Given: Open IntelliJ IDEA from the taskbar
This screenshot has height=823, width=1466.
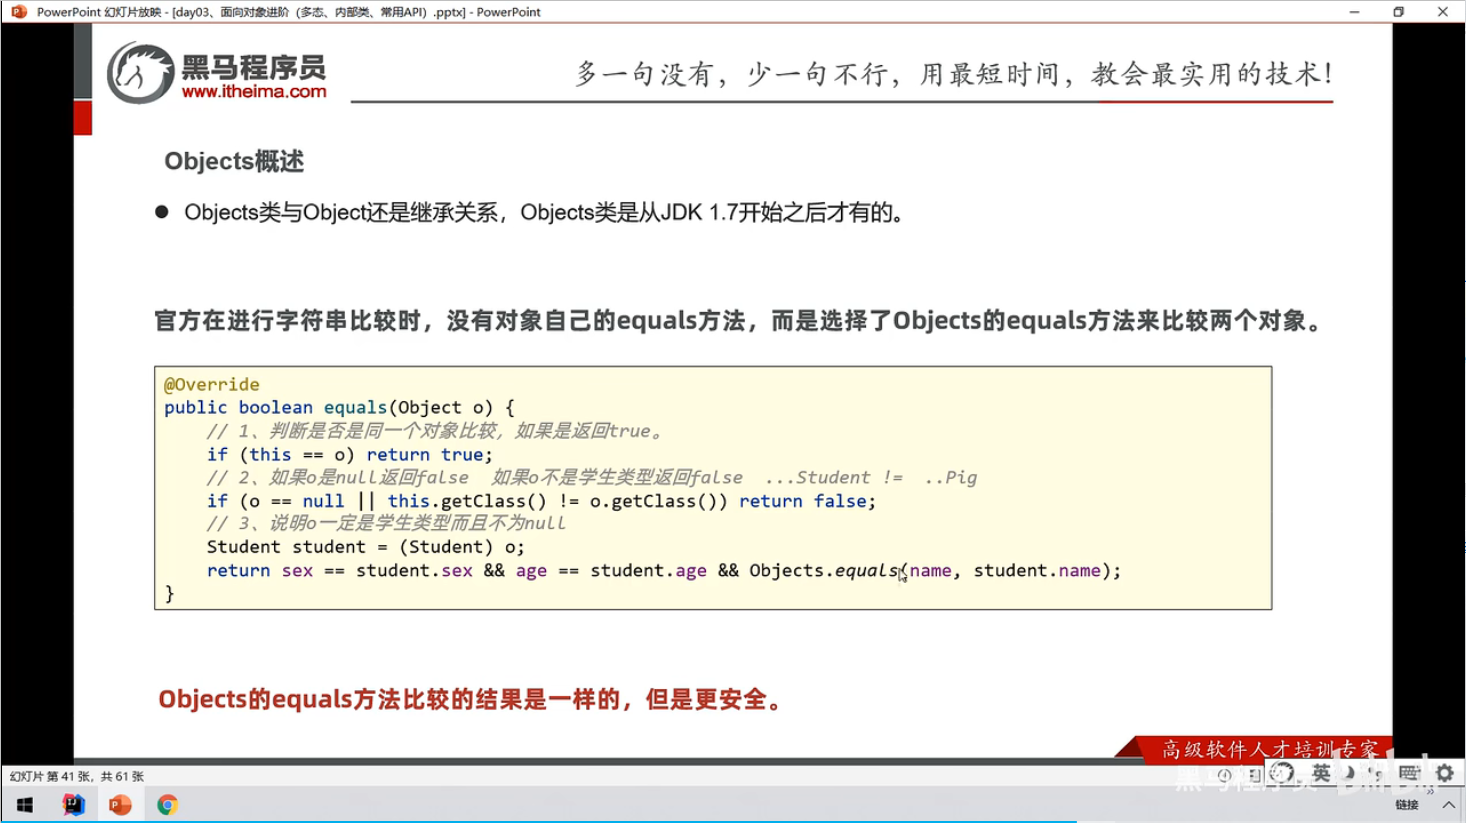Looking at the screenshot, I should point(73,804).
